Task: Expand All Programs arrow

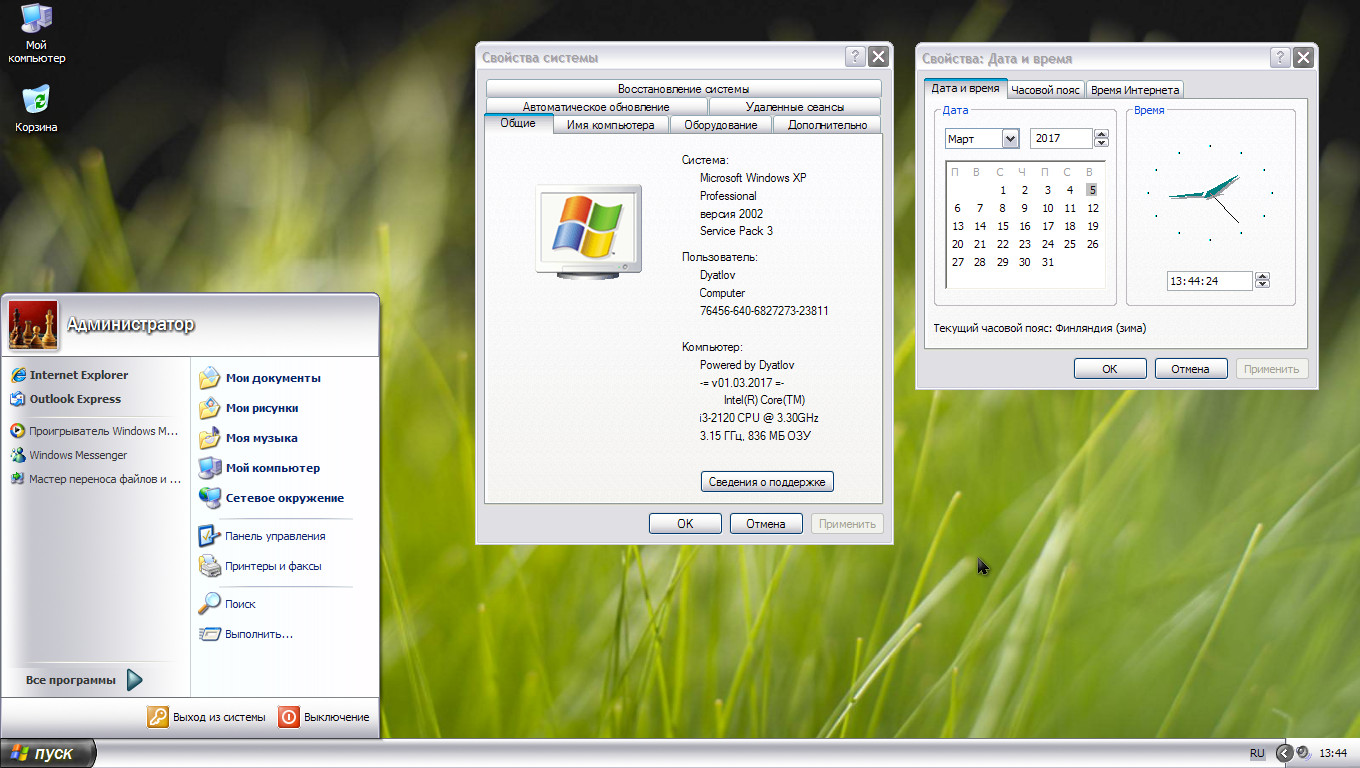Action: (134, 680)
